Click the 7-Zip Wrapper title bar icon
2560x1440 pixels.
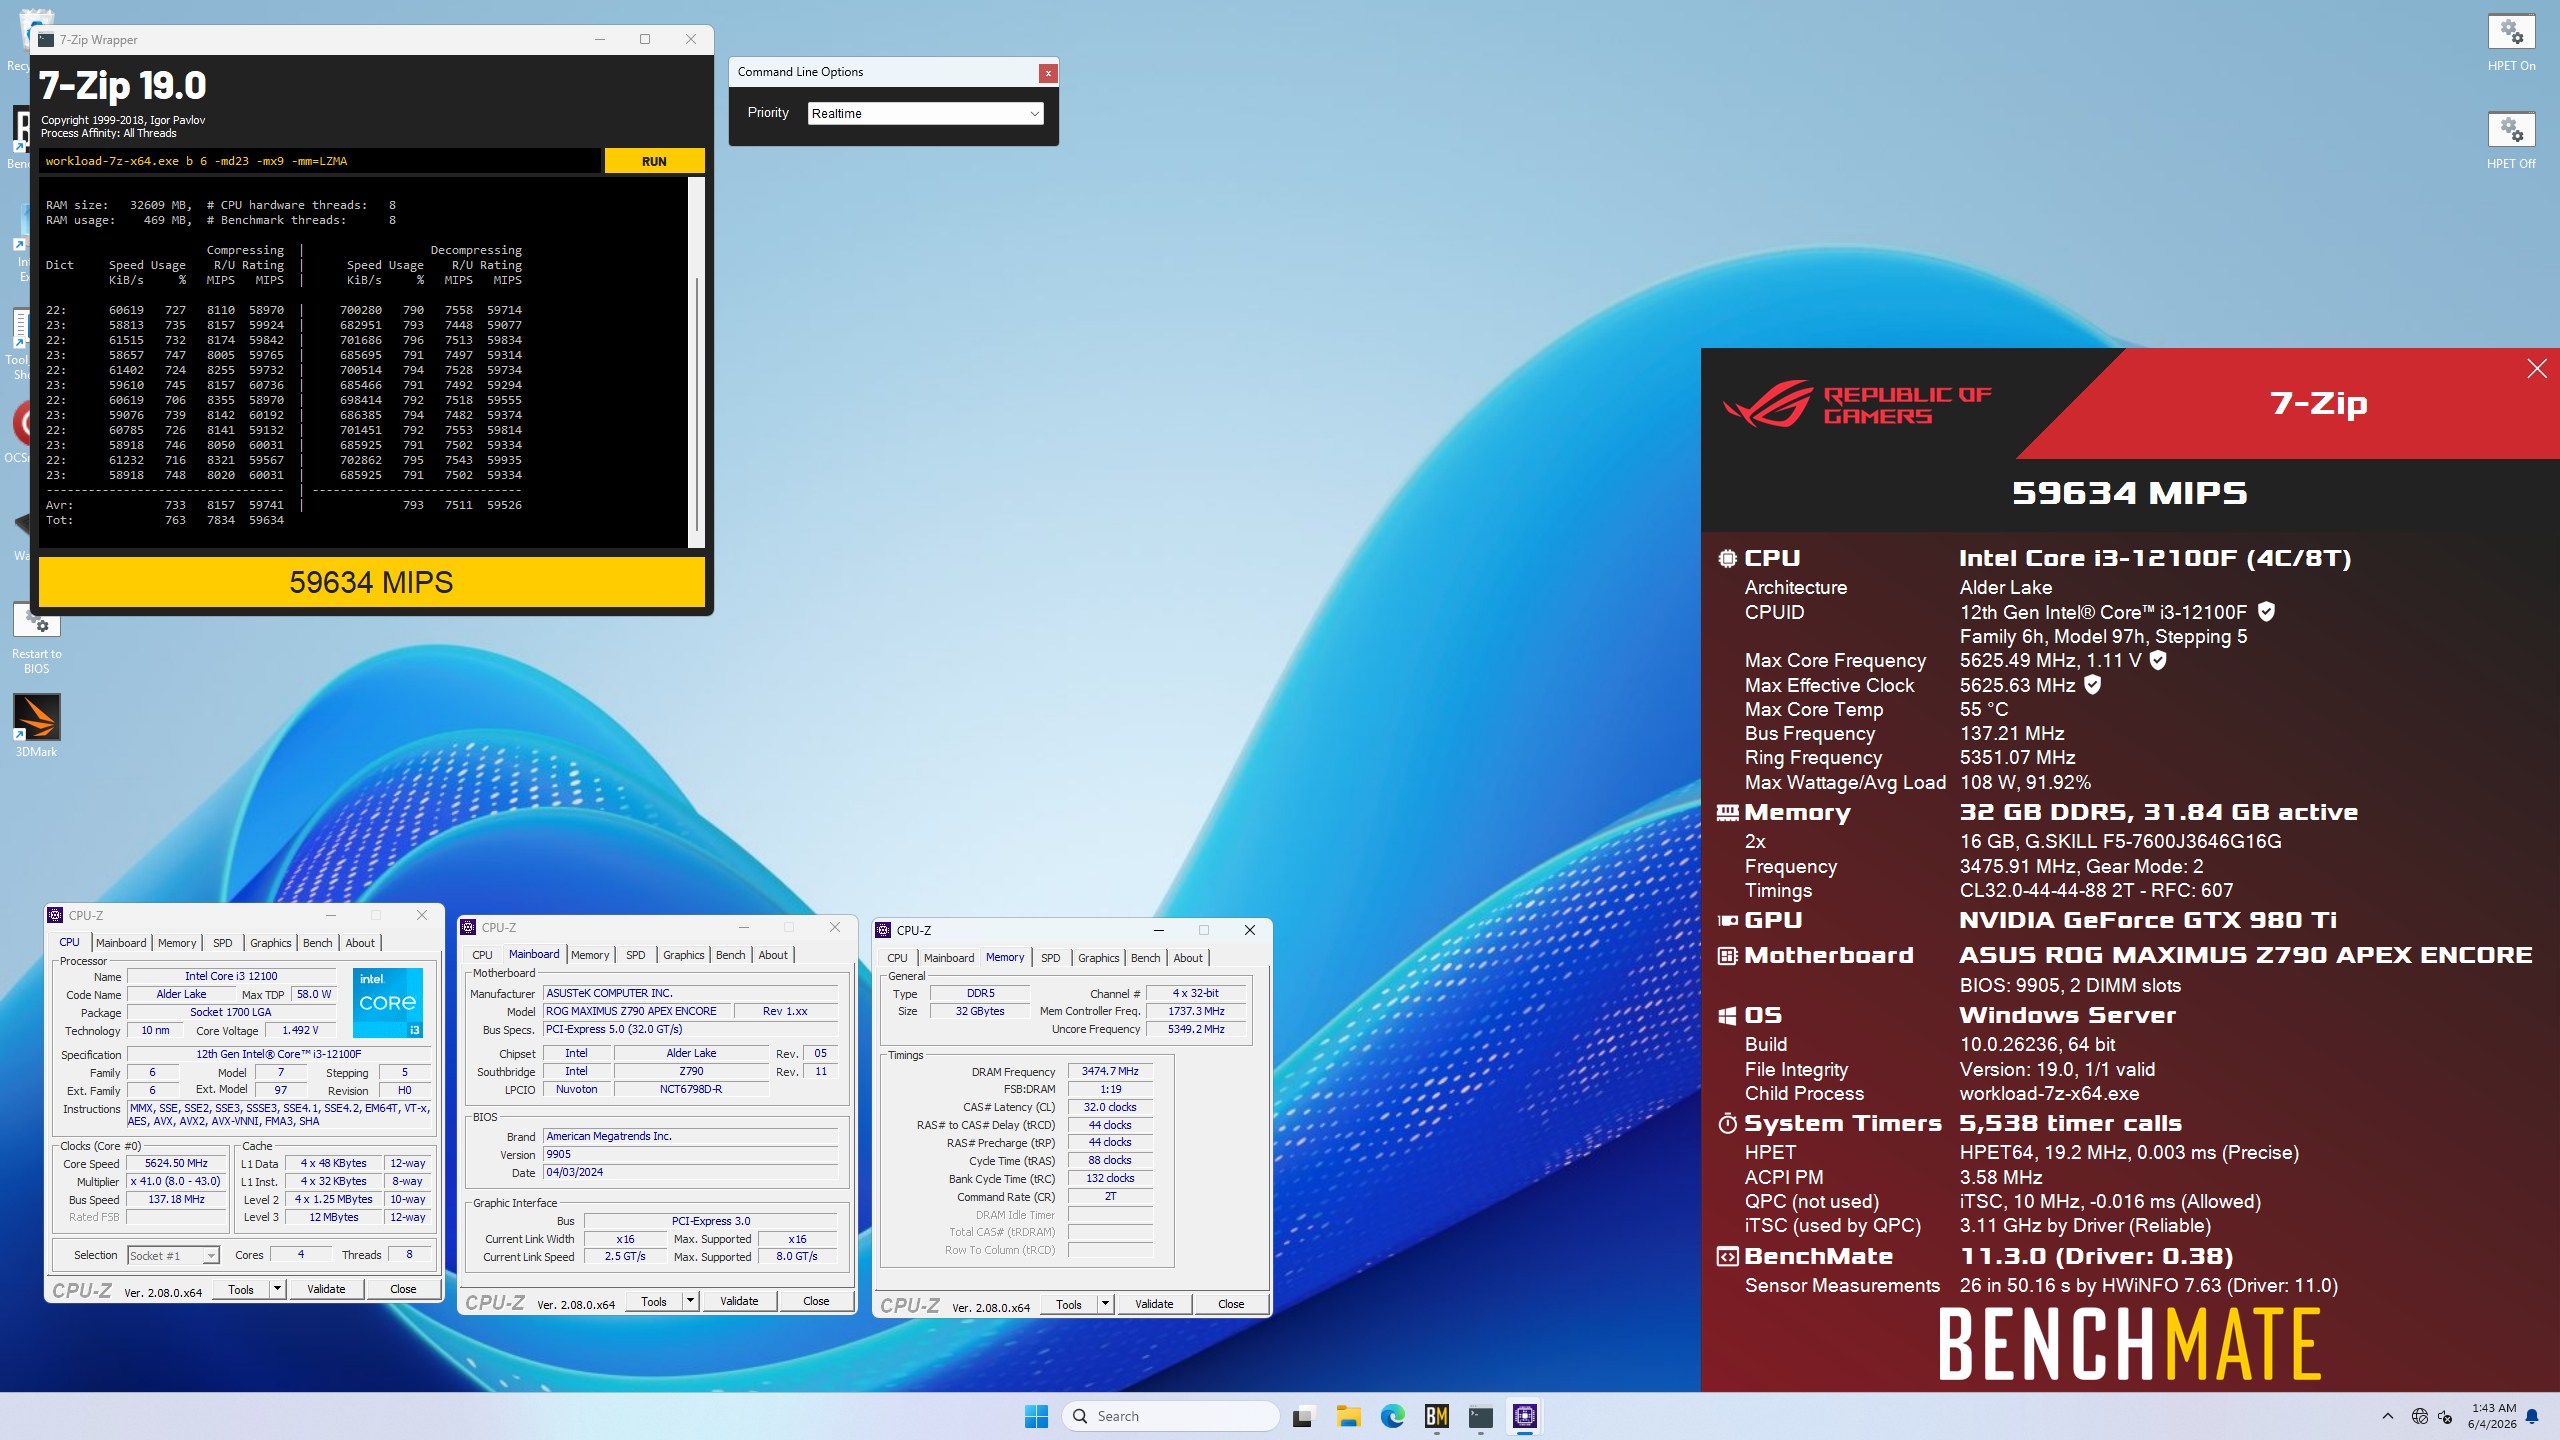[x=46, y=39]
